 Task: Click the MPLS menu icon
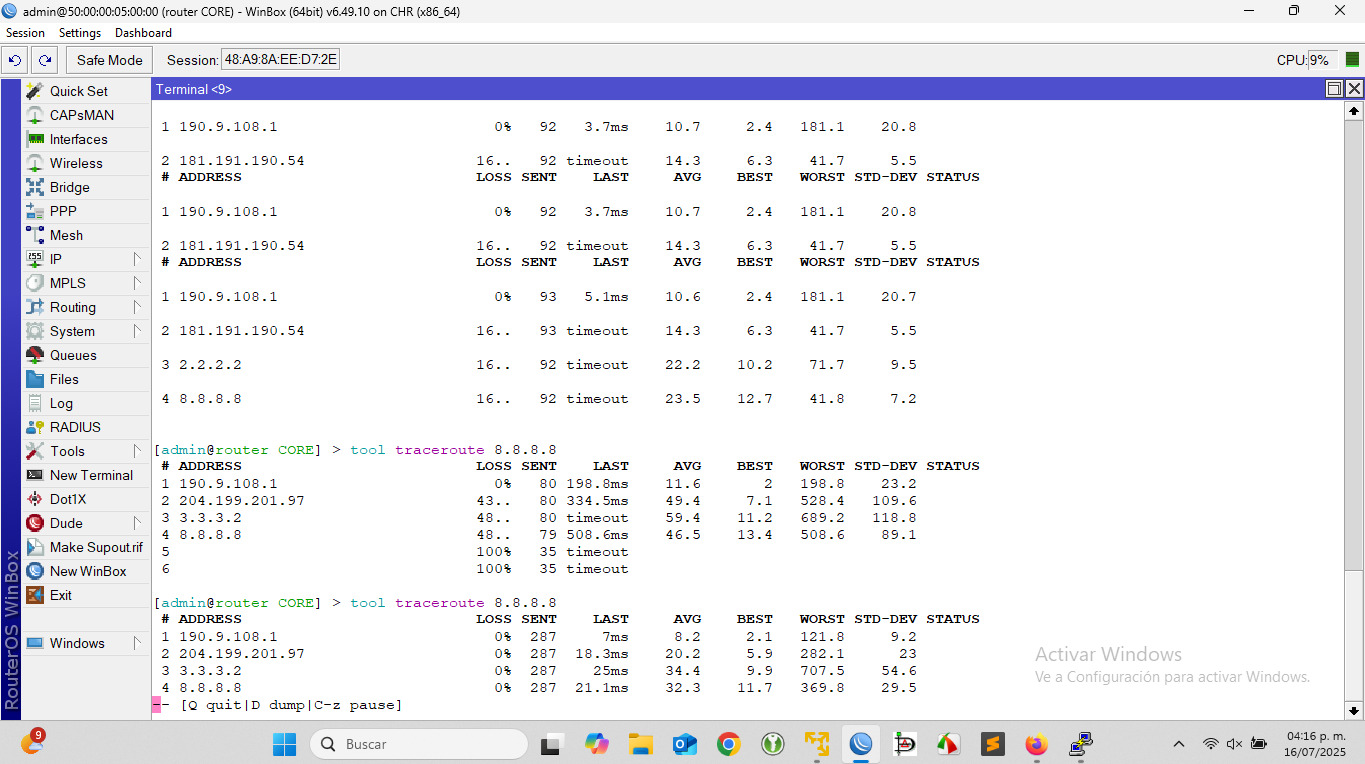tap(35, 283)
